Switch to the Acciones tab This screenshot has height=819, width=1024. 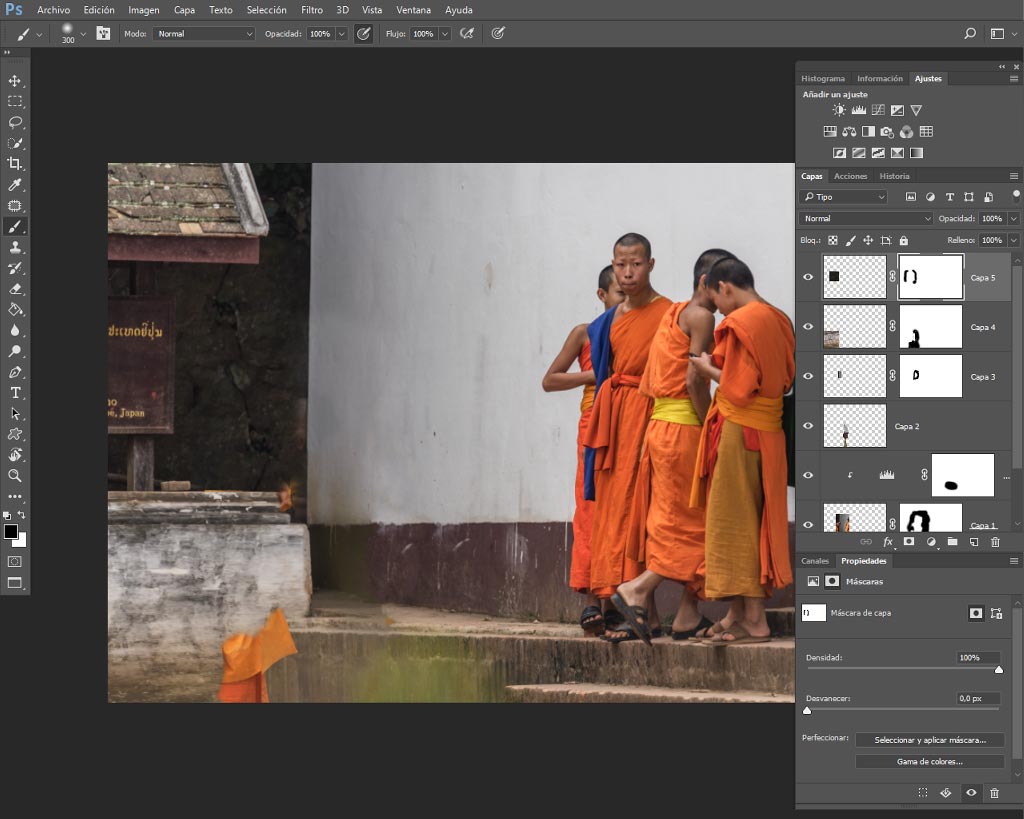[x=850, y=176]
